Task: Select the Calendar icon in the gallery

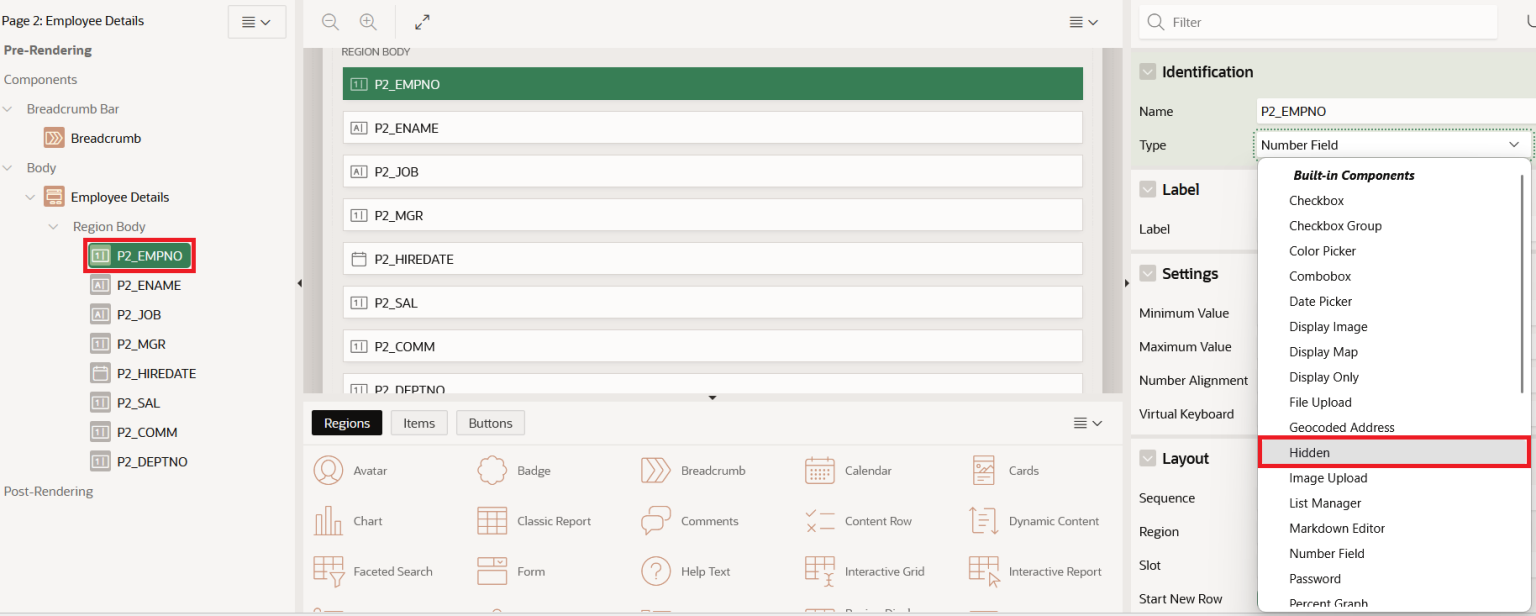Action: pyautogui.click(x=819, y=470)
